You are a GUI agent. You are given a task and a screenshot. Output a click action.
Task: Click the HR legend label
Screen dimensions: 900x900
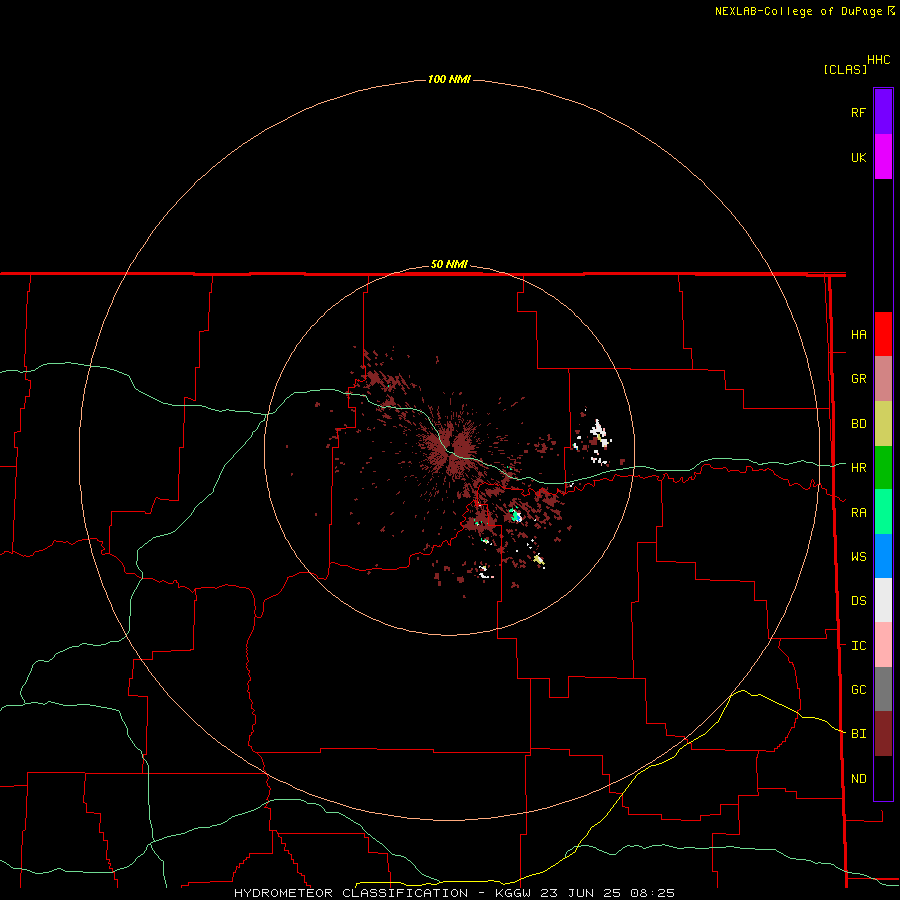[858, 468]
